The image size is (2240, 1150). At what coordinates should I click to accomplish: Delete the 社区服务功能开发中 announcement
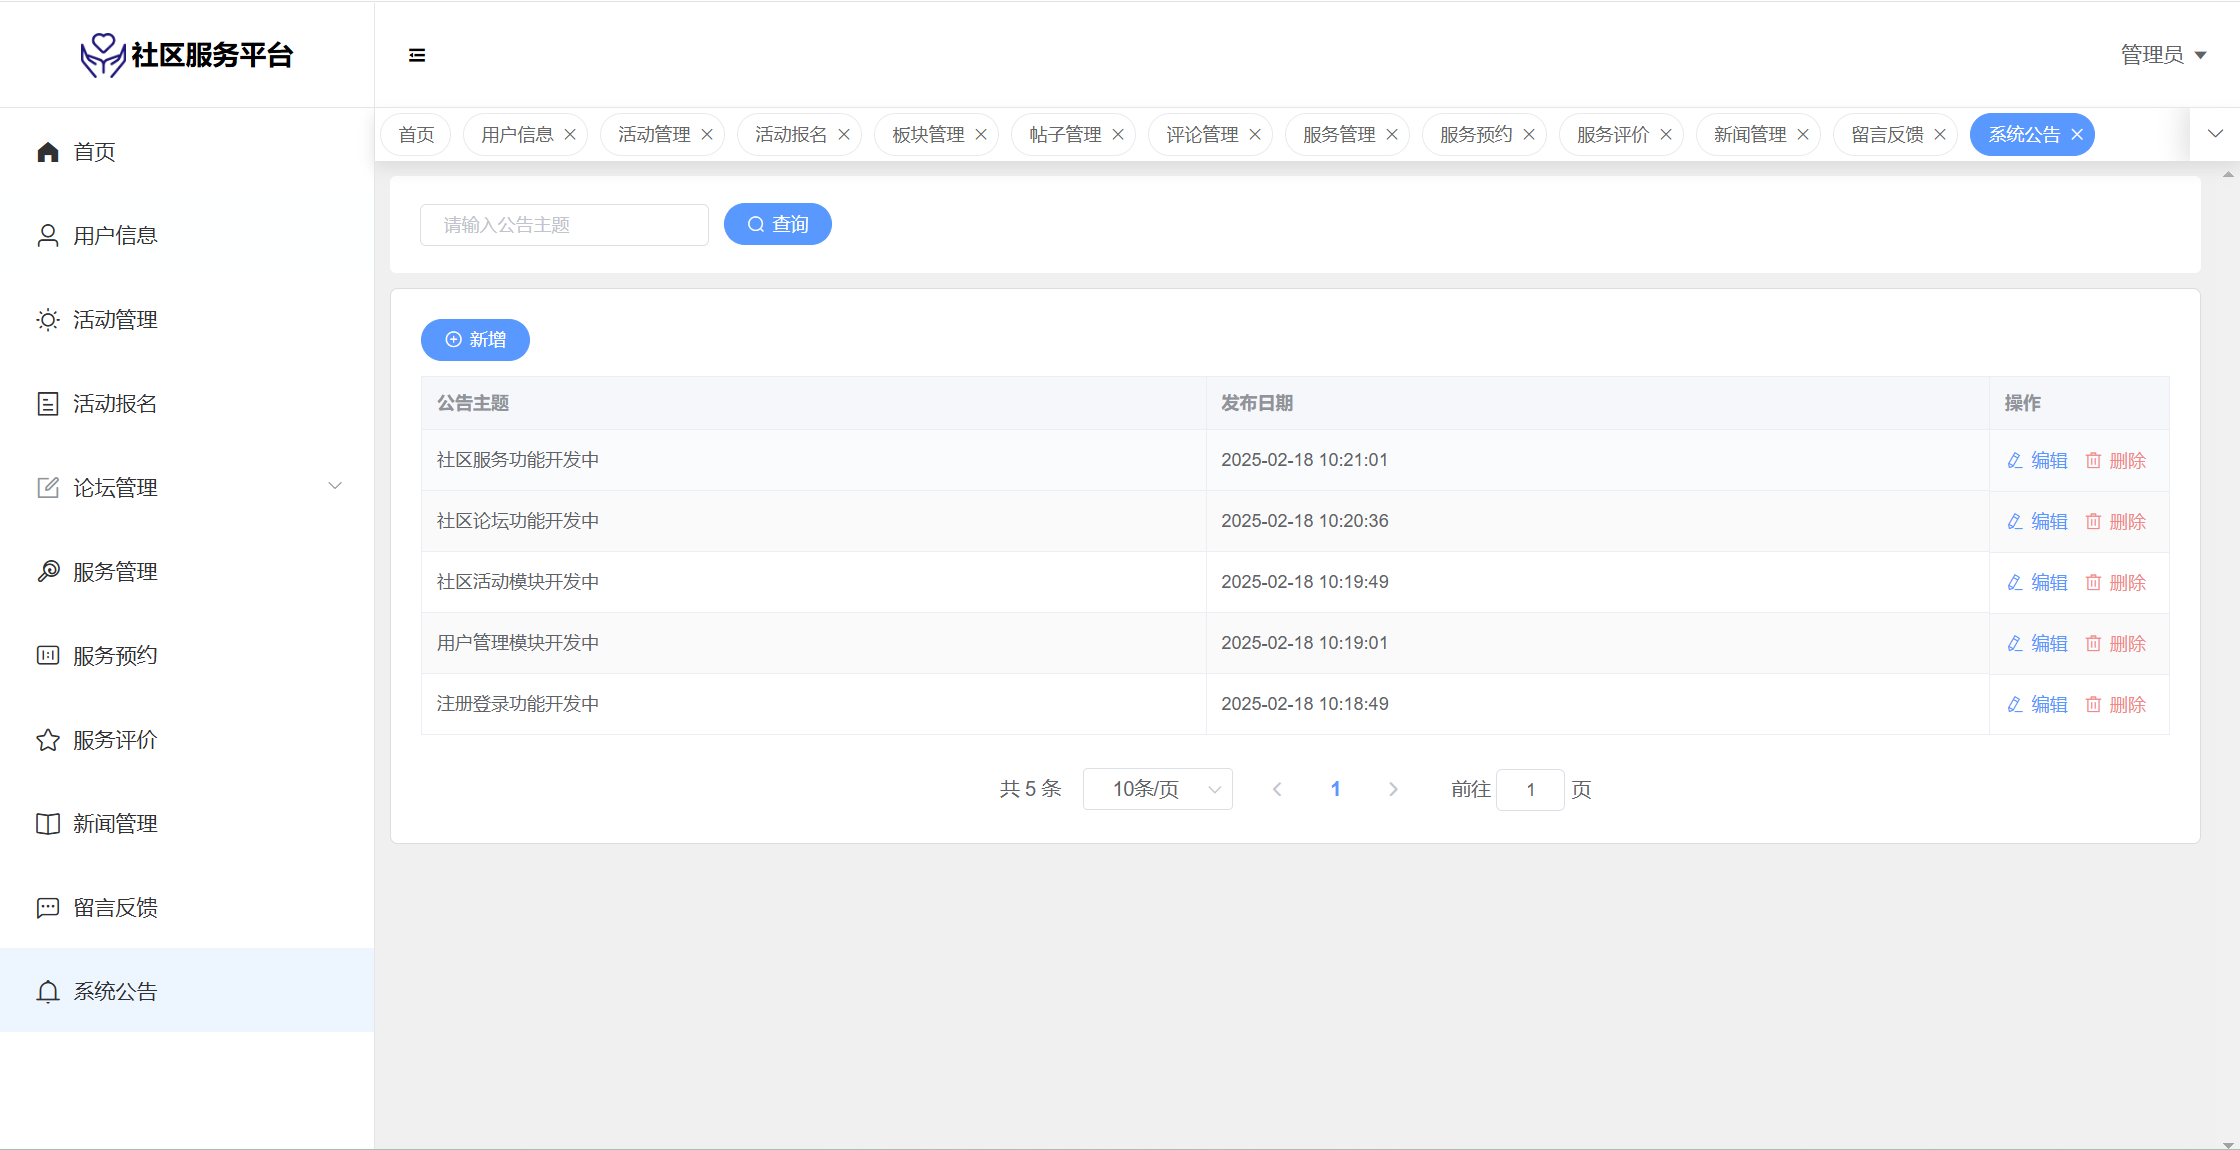coord(2116,460)
